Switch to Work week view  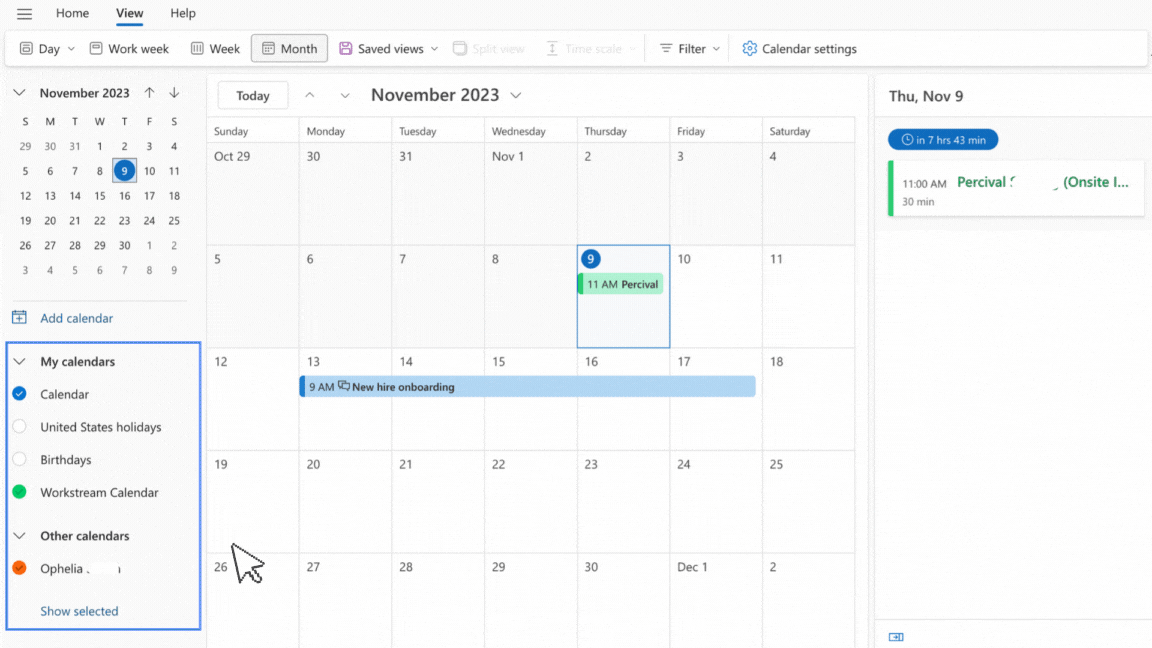(x=129, y=49)
